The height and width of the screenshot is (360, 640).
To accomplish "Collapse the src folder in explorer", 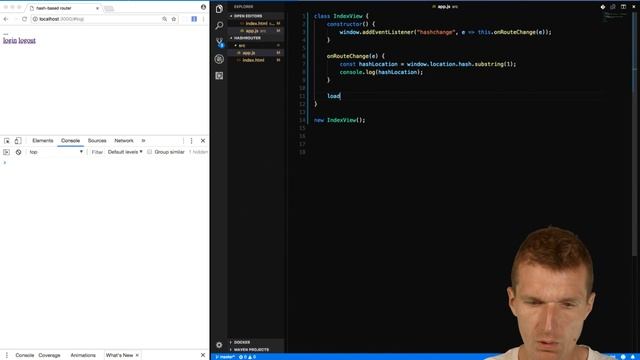I will coord(256,45).
